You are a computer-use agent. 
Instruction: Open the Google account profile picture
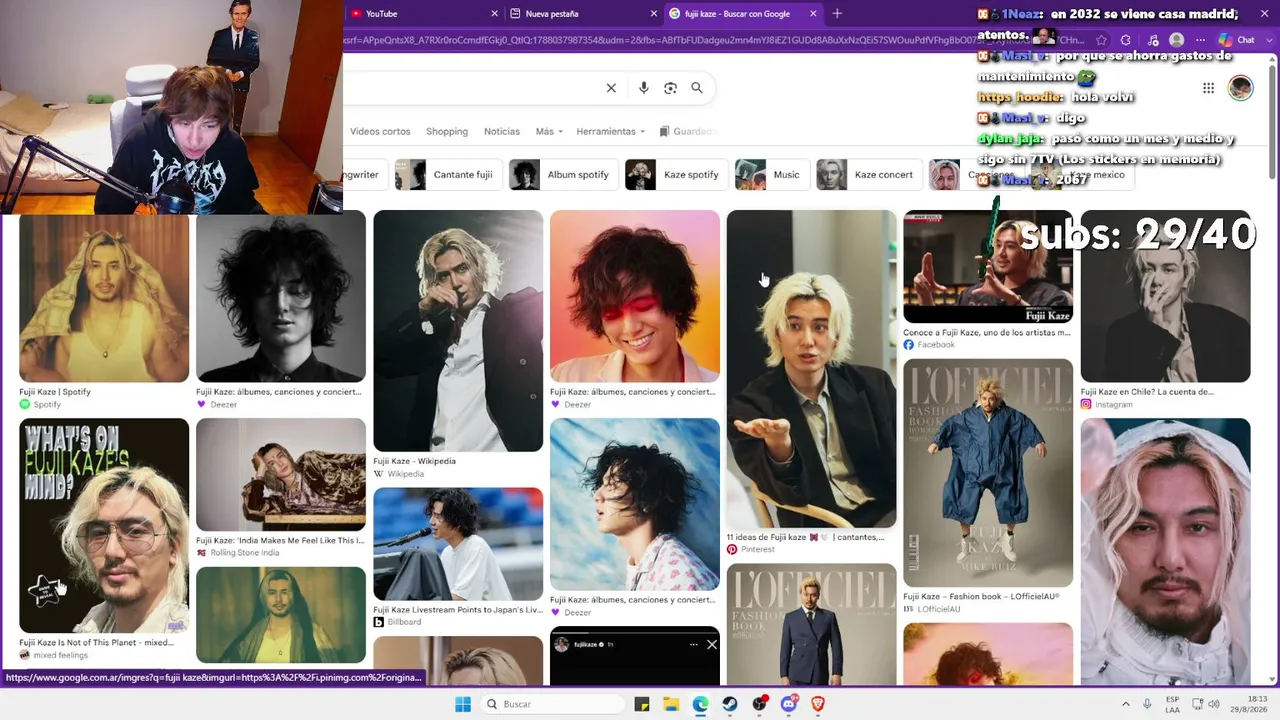point(1240,88)
